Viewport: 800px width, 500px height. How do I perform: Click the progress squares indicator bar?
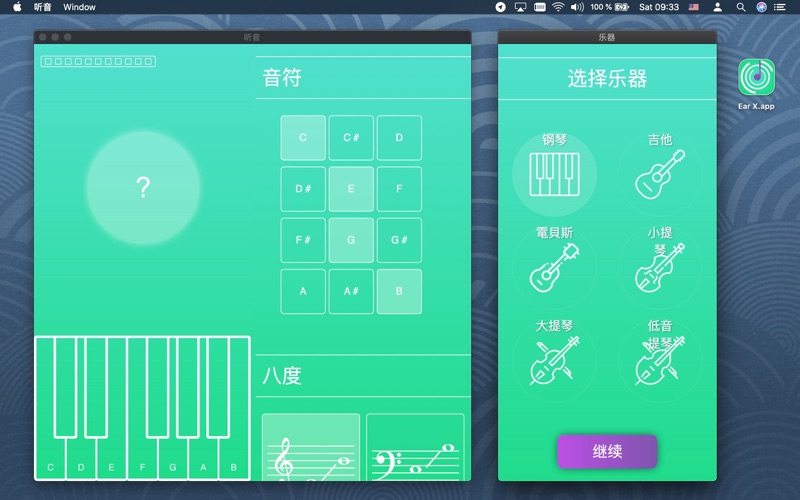pyautogui.click(x=98, y=61)
